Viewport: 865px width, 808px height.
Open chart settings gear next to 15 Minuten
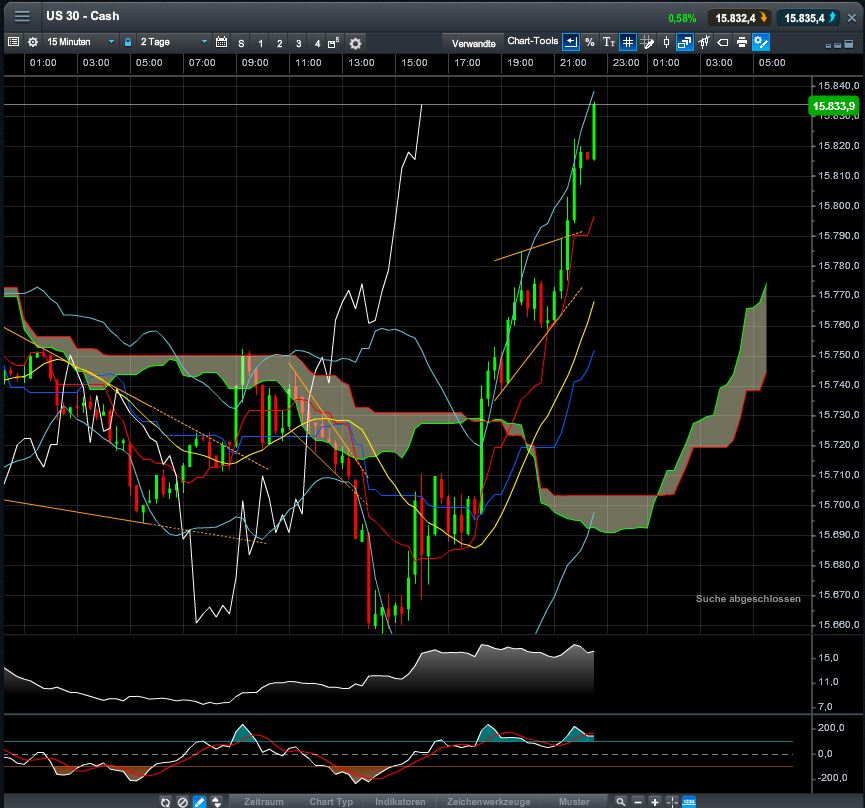point(33,42)
